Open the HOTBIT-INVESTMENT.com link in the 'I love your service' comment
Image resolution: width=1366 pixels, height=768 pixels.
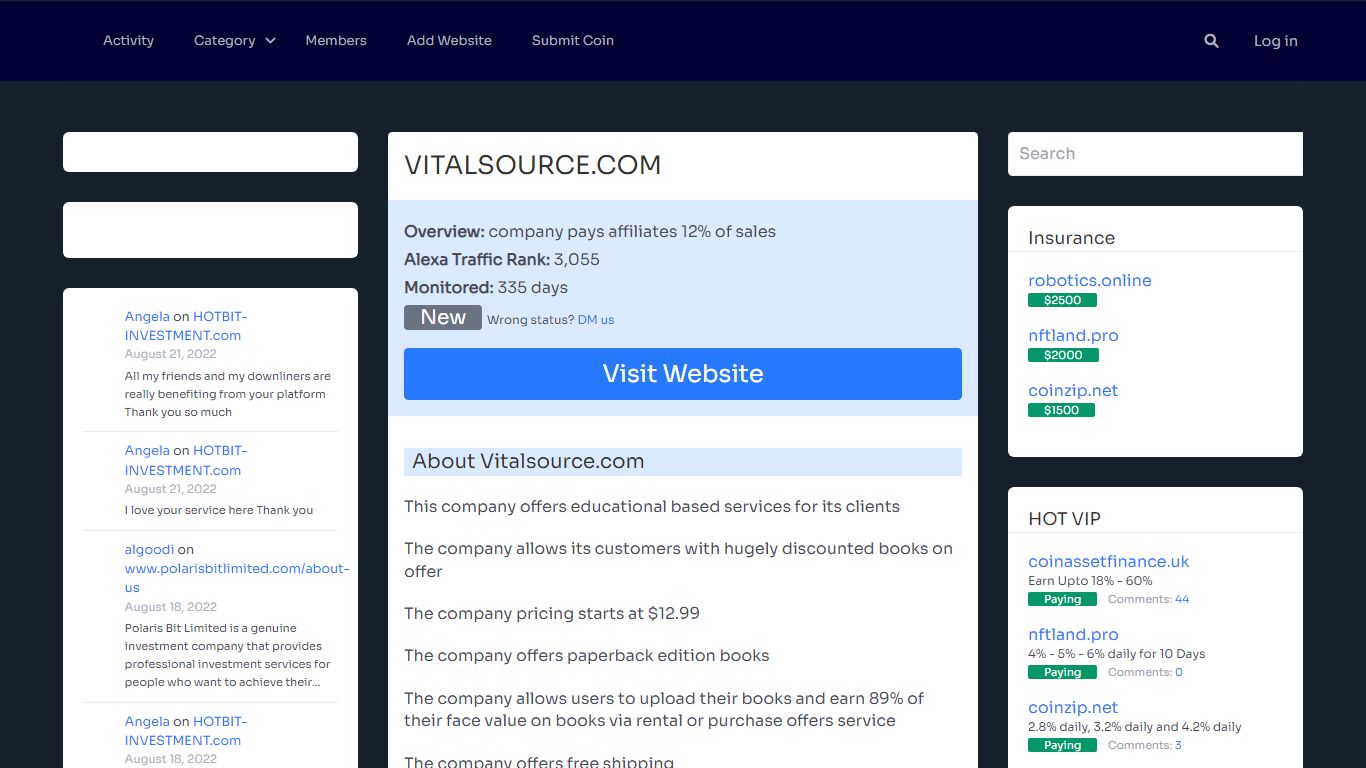tap(185, 460)
